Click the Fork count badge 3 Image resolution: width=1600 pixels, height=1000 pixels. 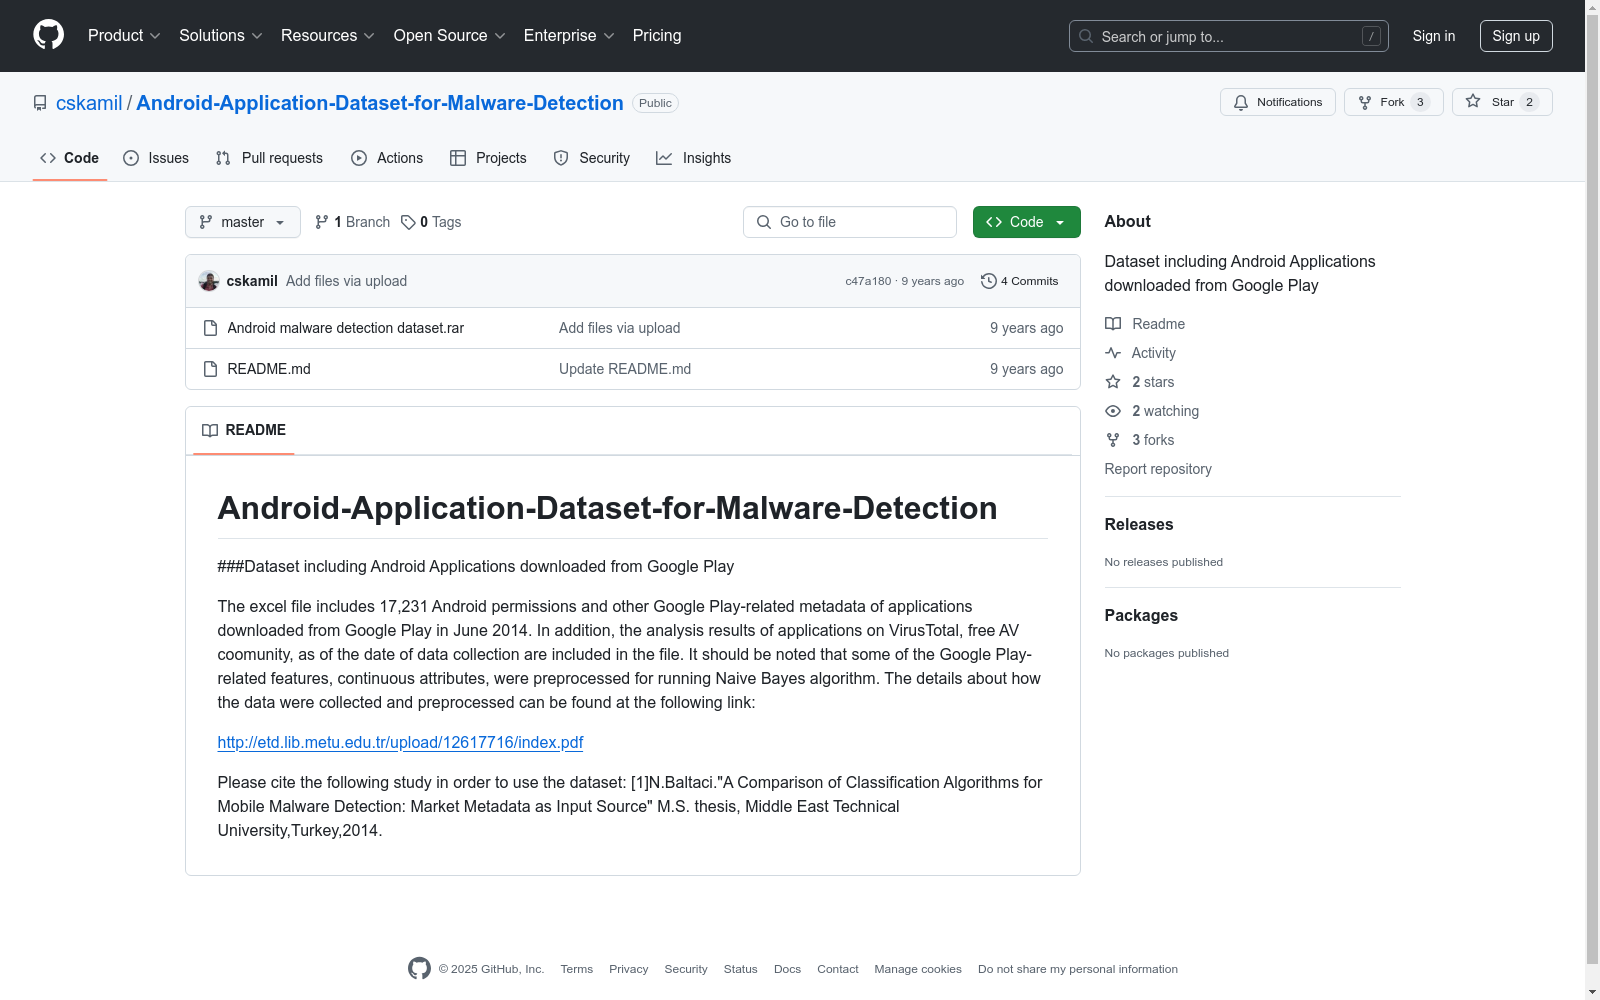click(1420, 102)
